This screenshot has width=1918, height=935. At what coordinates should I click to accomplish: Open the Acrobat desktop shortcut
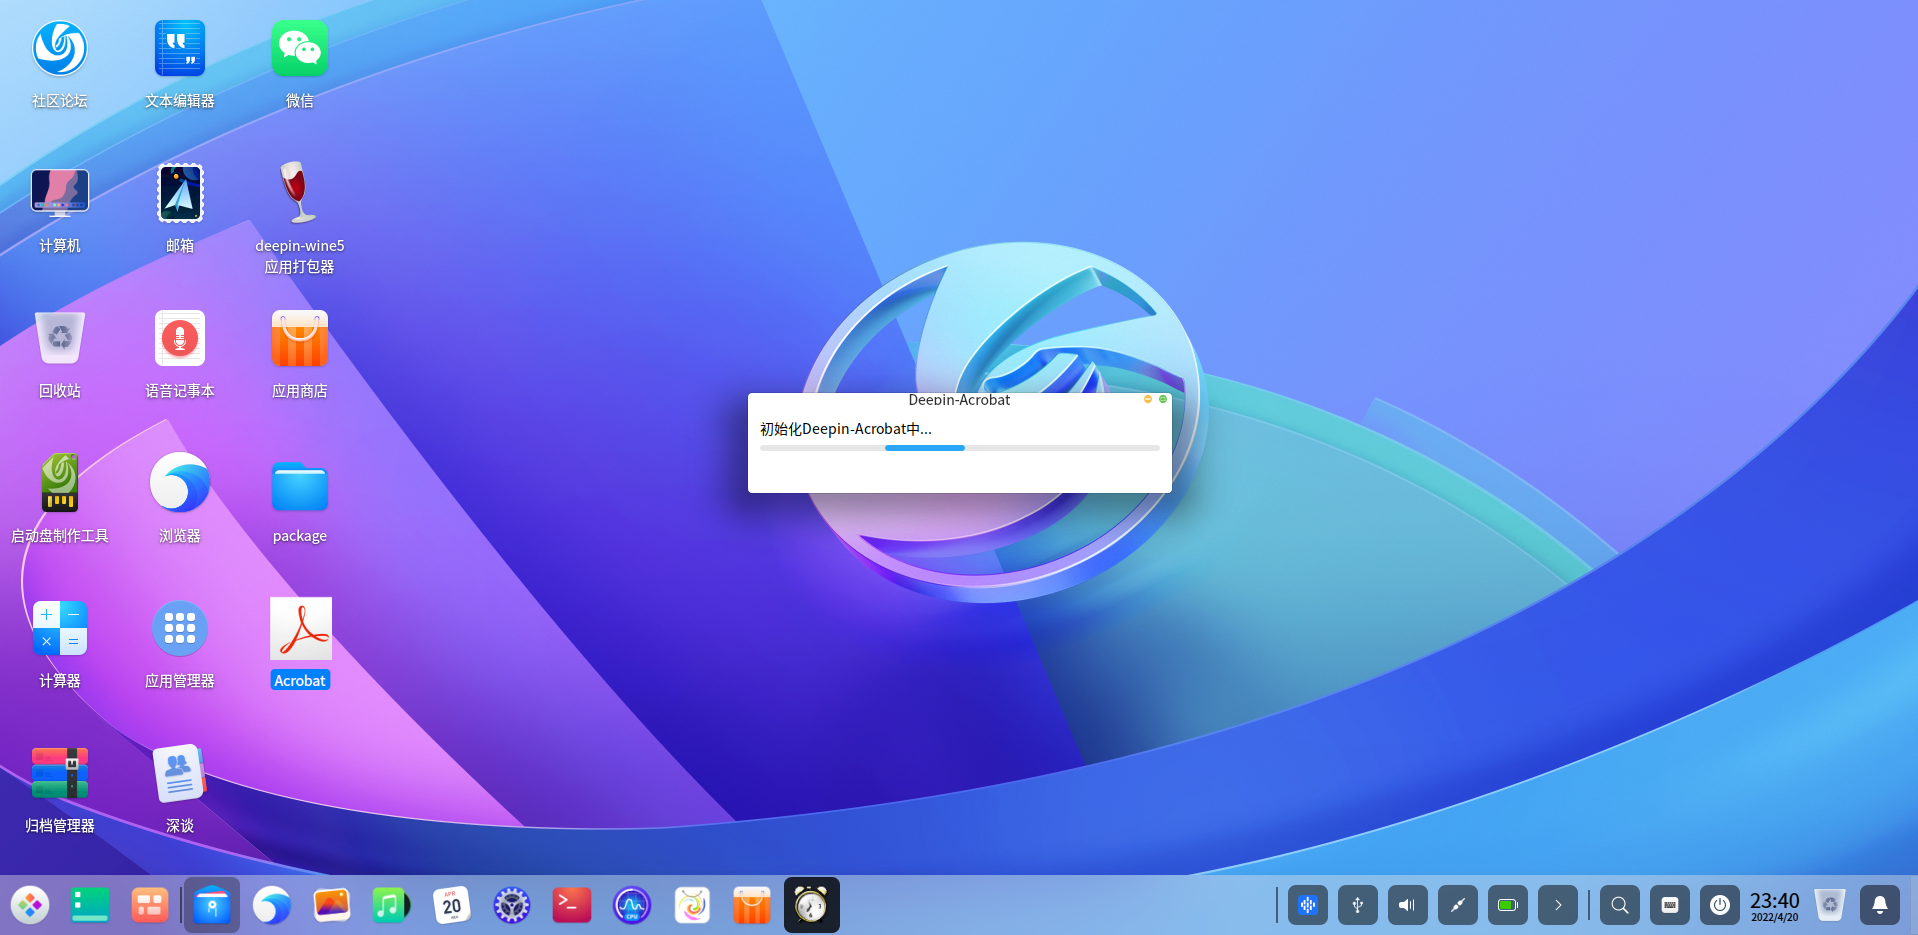(x=300, y=629)
